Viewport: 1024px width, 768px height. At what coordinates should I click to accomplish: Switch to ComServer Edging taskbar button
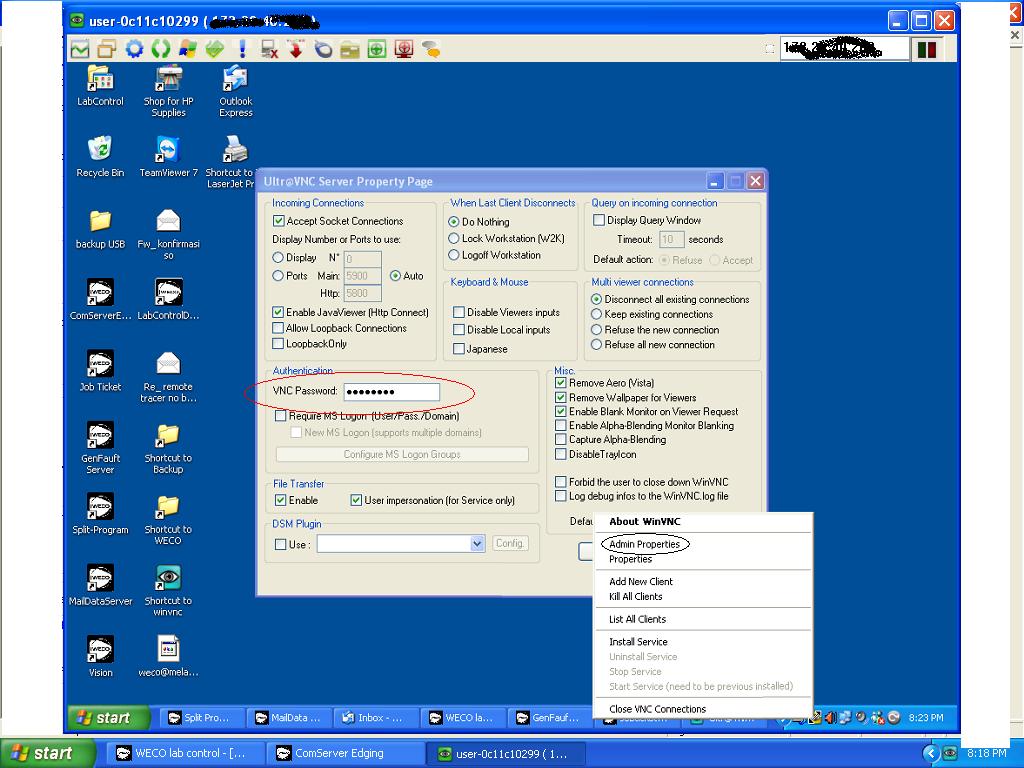click(345, 754)
